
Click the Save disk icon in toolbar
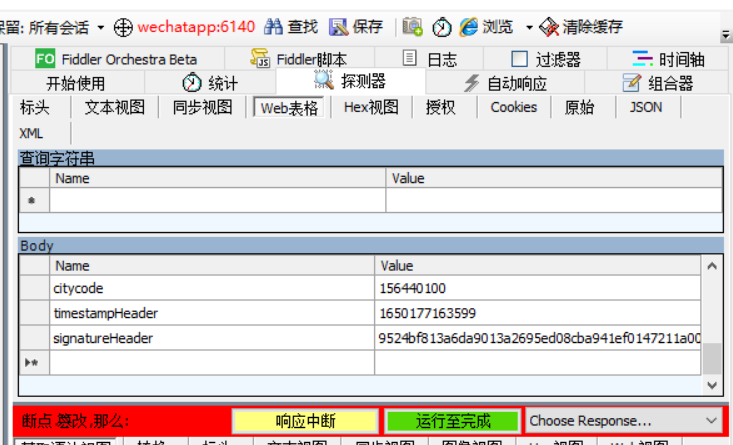tap(339, 27)
